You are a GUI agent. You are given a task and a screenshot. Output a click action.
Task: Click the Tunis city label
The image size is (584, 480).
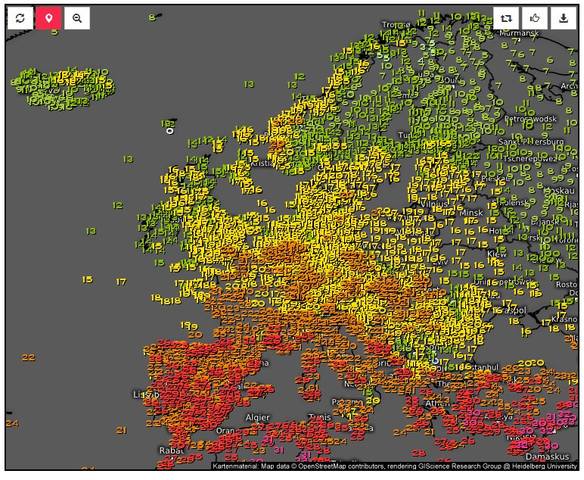320,417
